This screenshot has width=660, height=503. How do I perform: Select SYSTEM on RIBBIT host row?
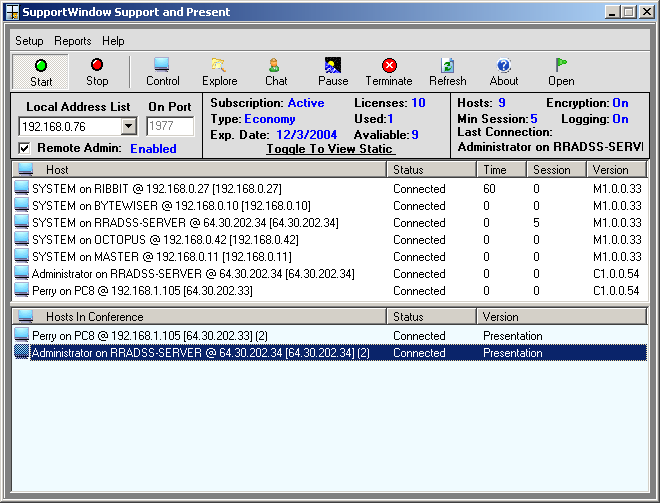(330, 188)
